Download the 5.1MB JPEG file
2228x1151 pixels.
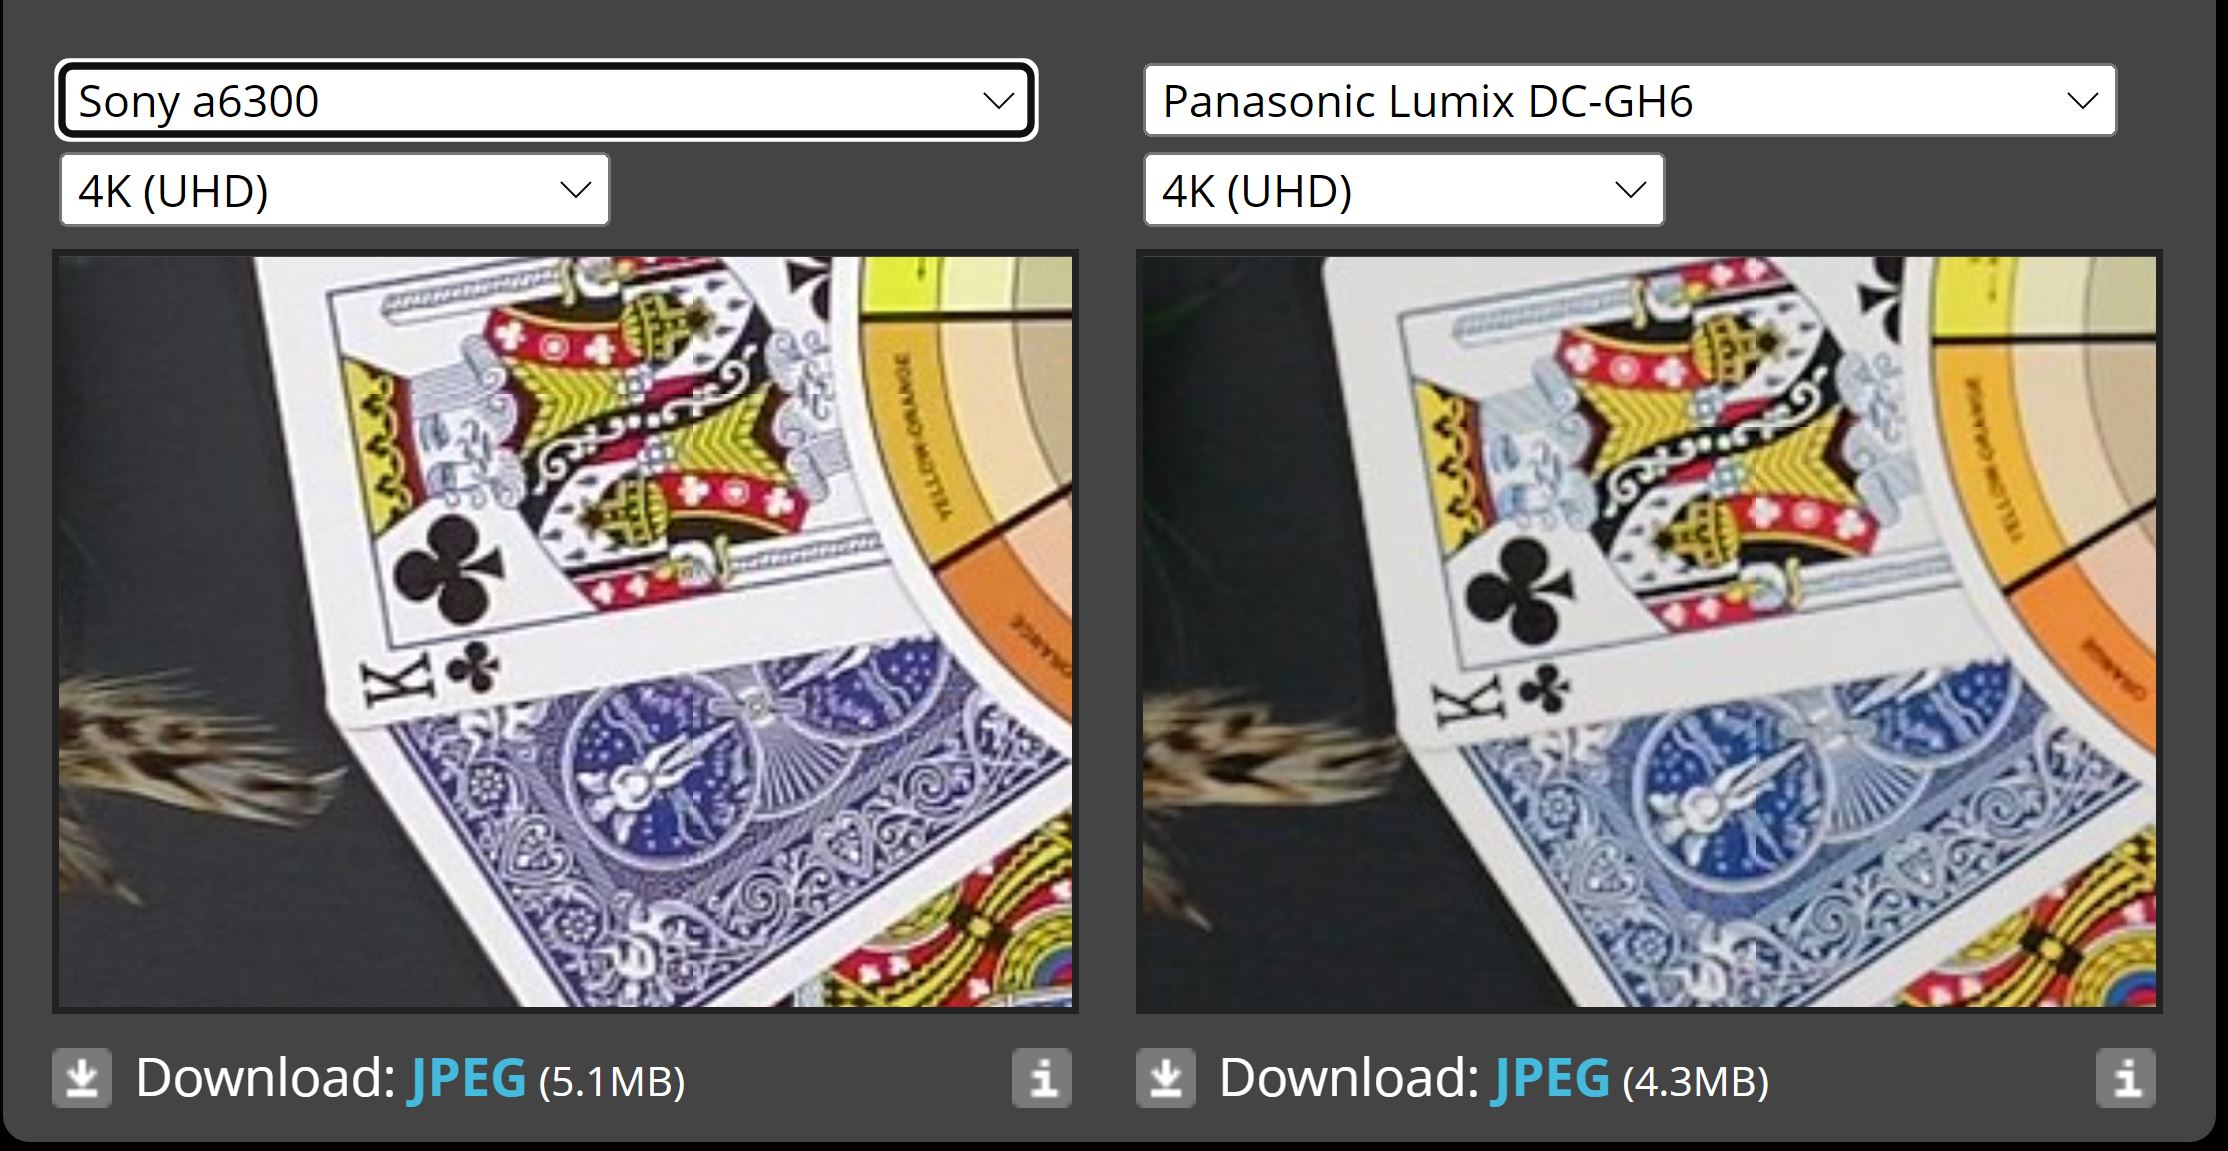click(468, 1078)
